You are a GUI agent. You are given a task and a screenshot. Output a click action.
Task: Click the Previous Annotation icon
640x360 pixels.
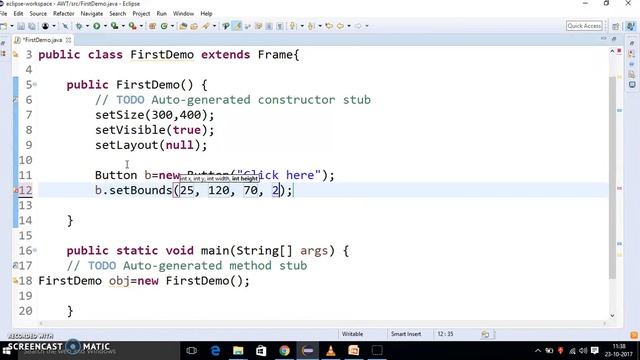click(x=311, y=26)
